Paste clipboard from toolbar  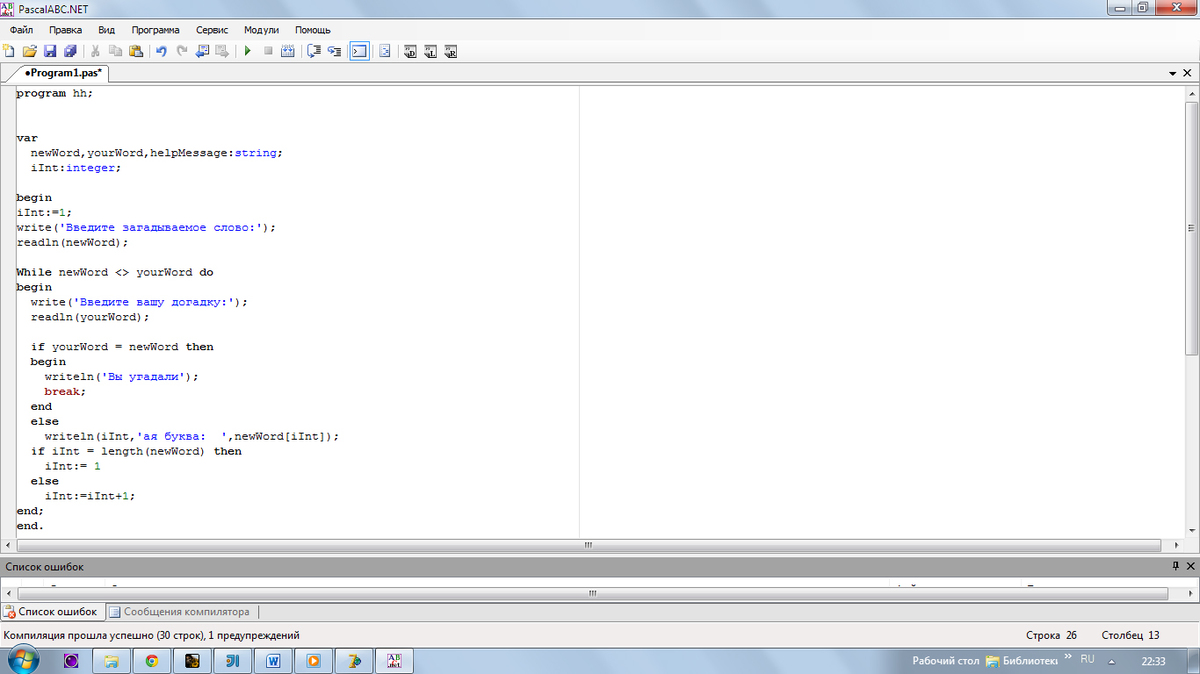(136, 51)
